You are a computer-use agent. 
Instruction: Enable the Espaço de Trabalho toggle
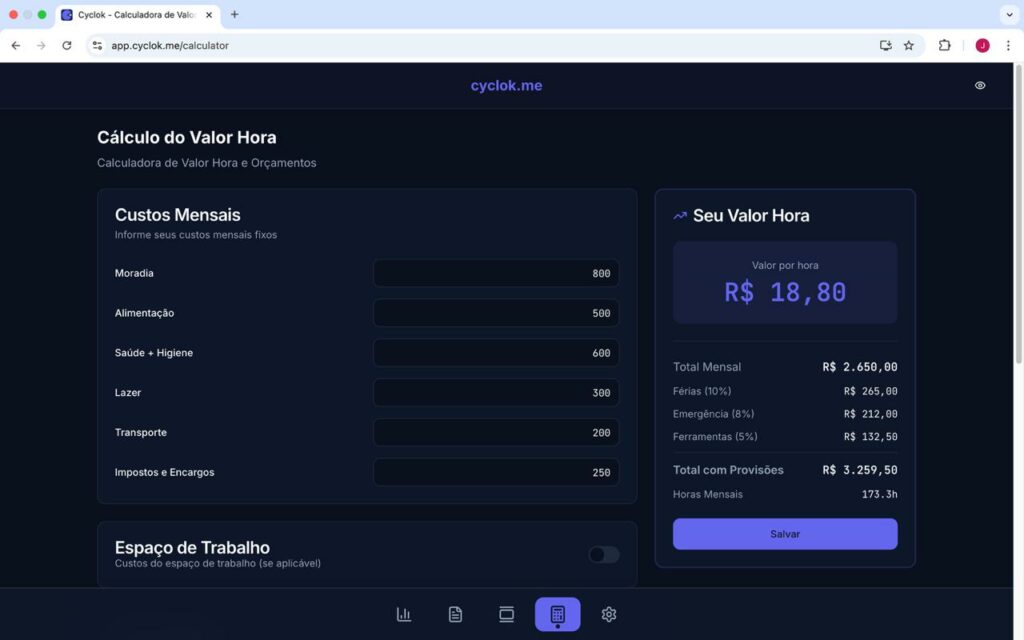(x=603, y=554)
